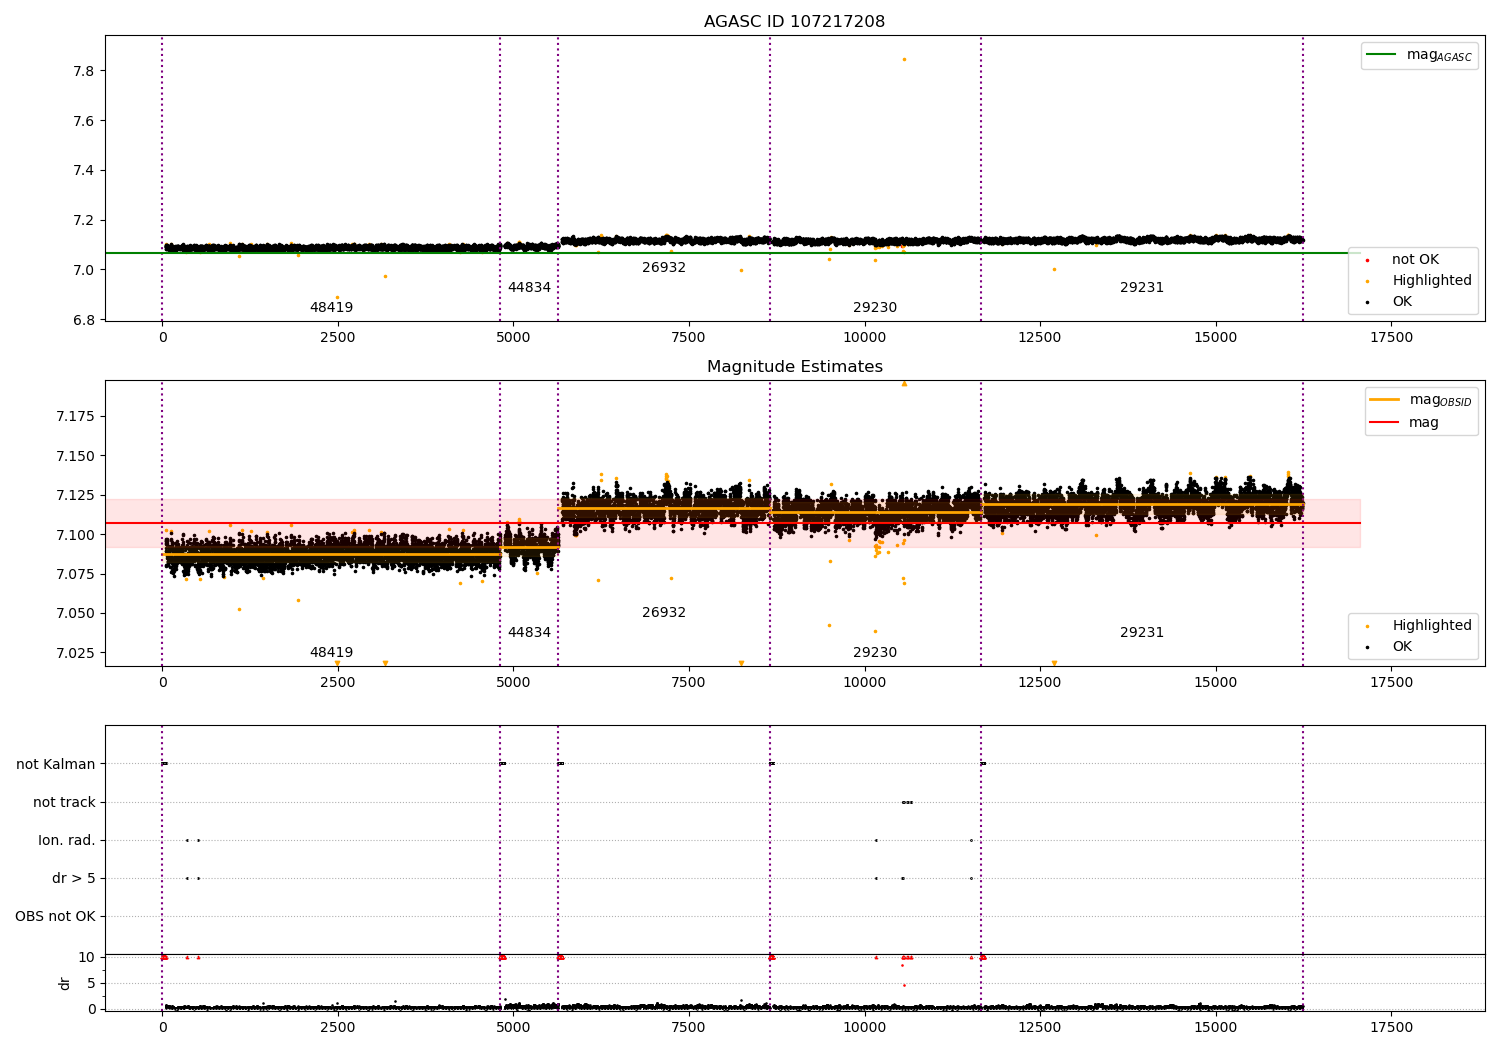Click the 12500 x-tick under the bottom plot
Image resolution: width=1500 pixels, height=1050 pixels.
(x=1040, y=1028)
